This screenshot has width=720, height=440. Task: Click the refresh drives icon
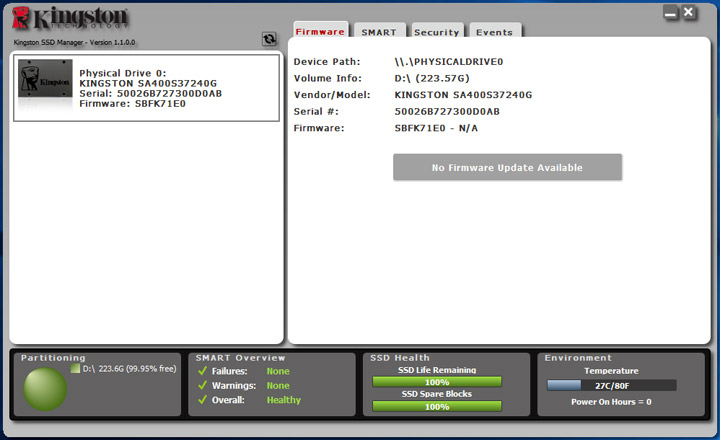tap(269, 39)
